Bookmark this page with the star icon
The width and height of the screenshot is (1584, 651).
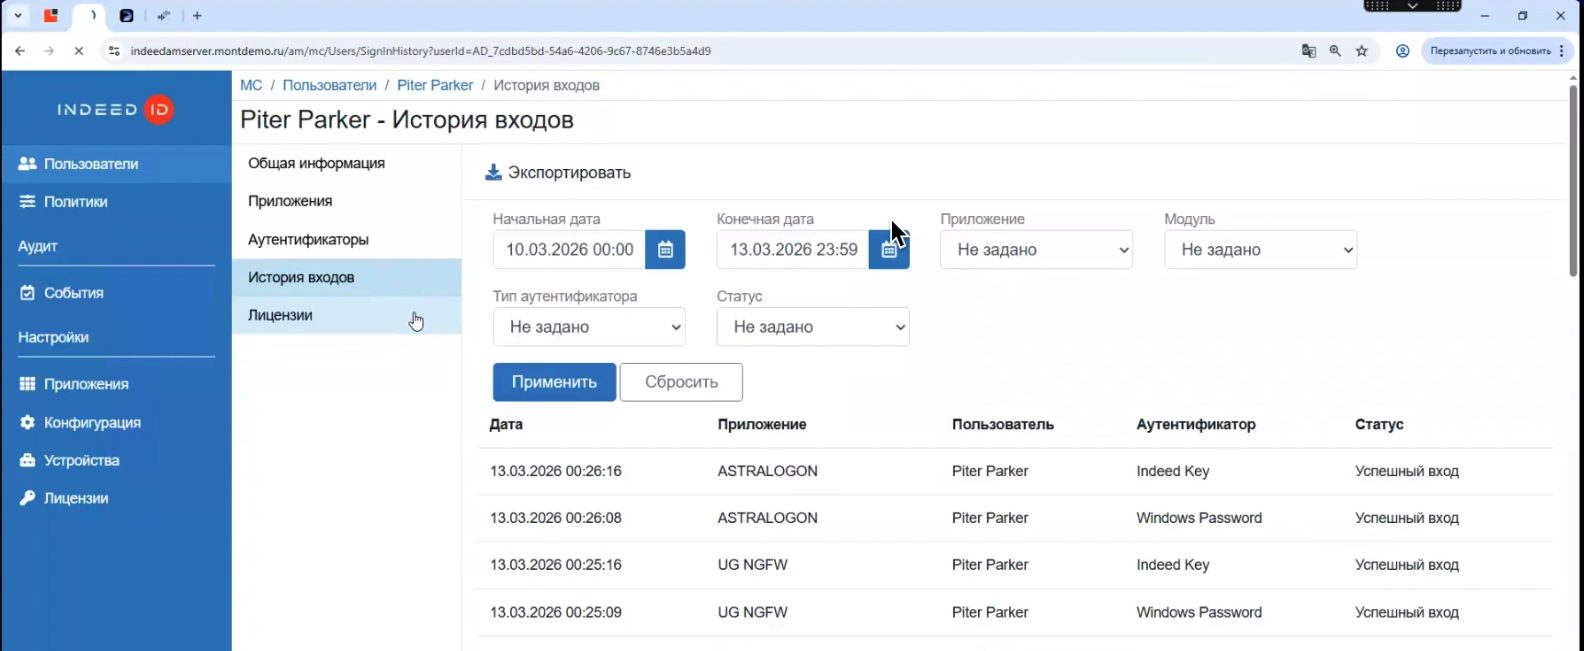click(1361, 51)
